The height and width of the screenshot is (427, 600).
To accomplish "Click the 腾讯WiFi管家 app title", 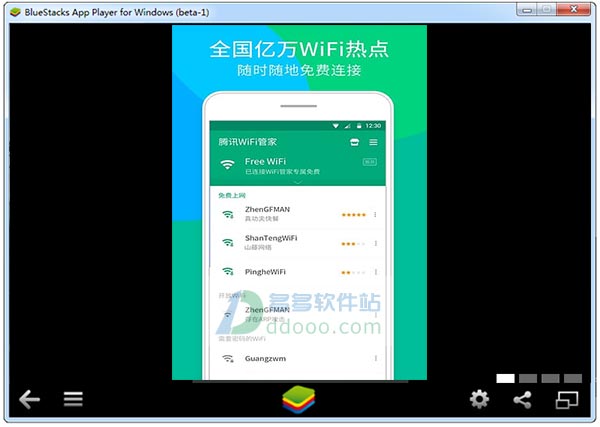I will 247,142.
